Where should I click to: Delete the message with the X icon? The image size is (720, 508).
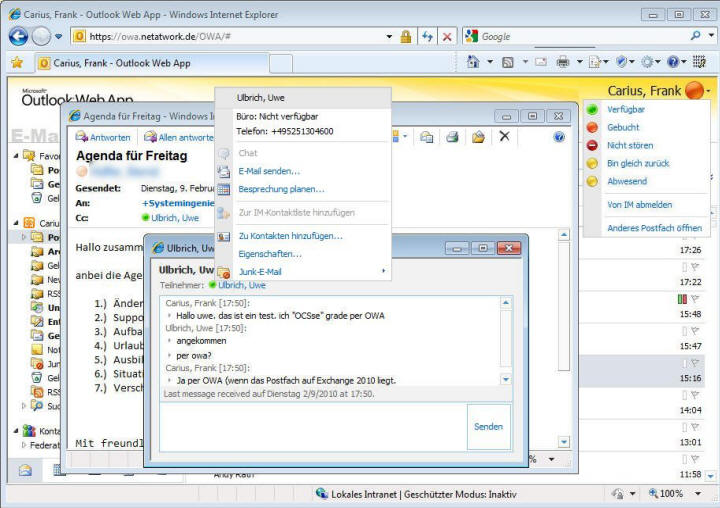tap(504, 136)
